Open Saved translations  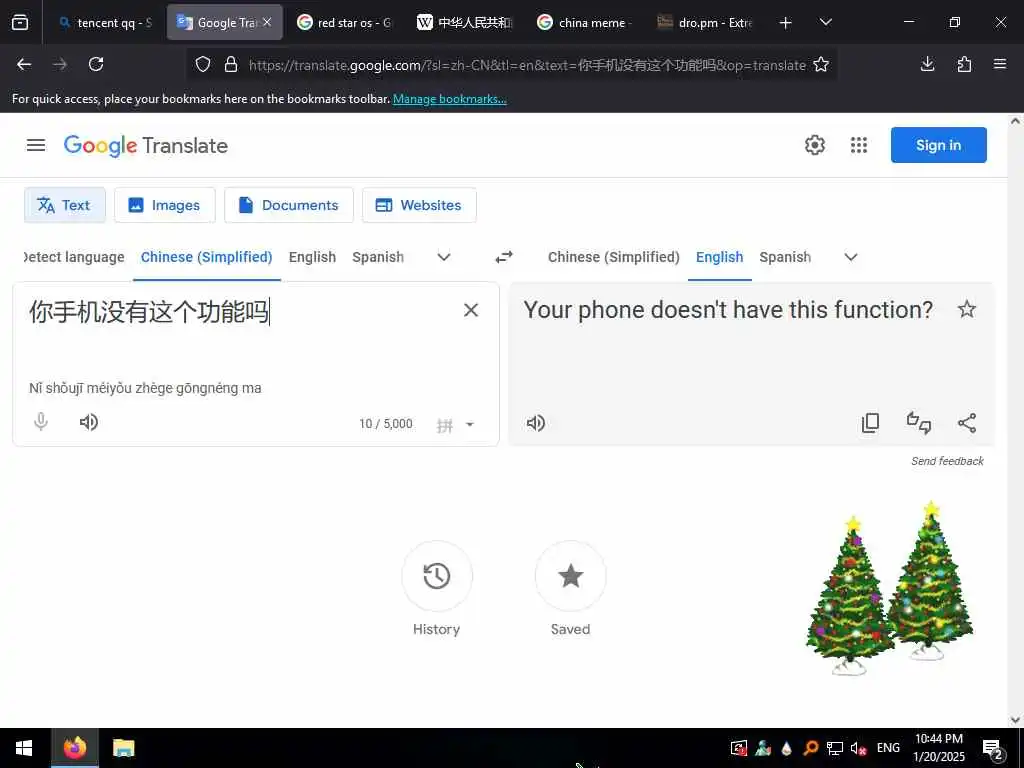pyautogui.click(x=570, y=576)
